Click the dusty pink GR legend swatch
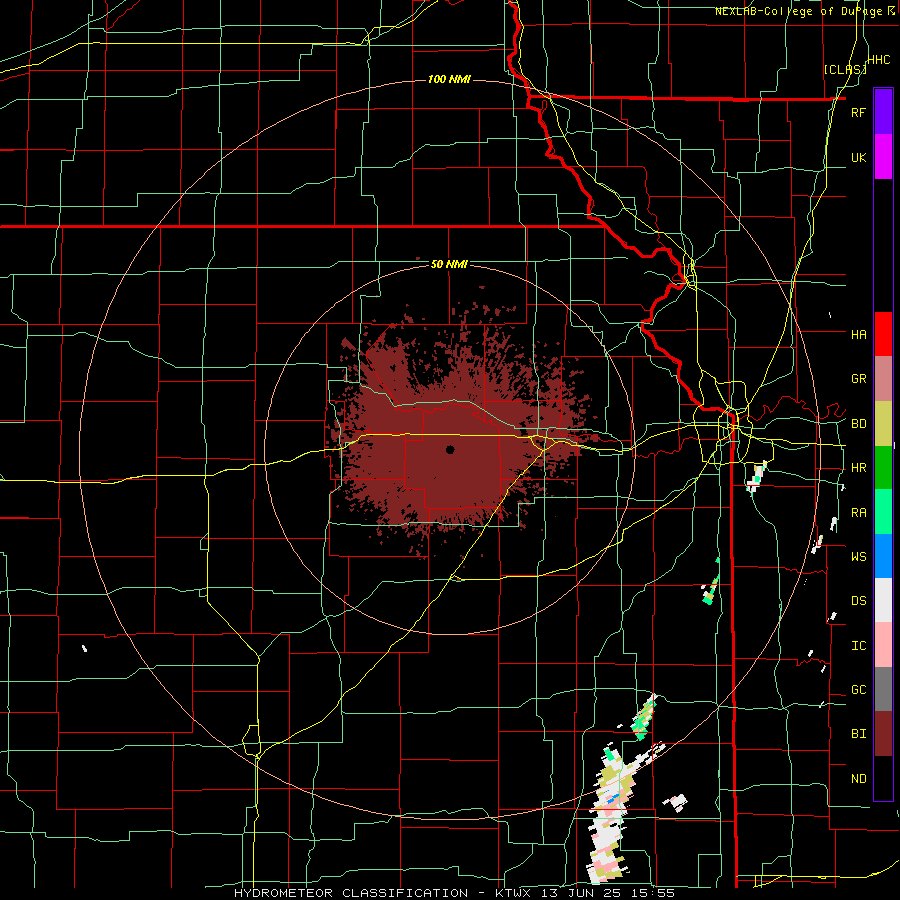Image resolution: width=900 pixels, height=900 pixels. point(883,379)
